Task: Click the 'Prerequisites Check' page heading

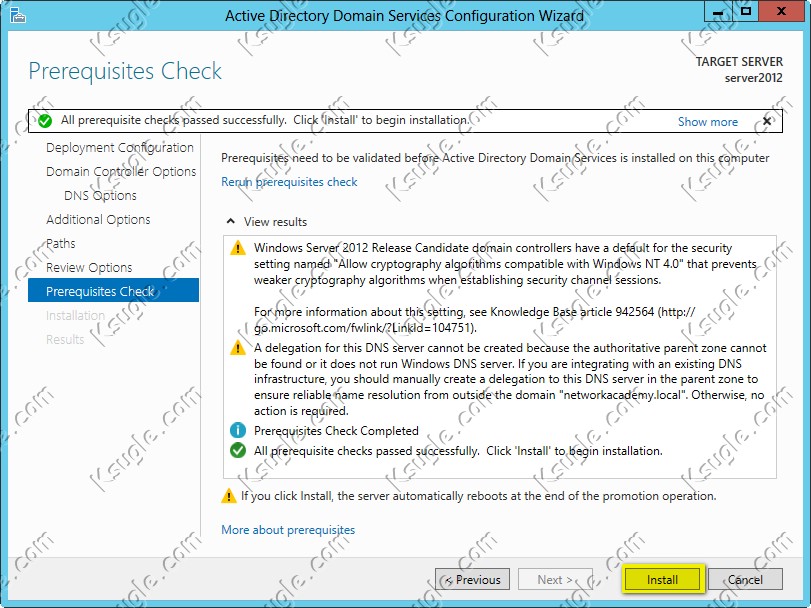Action: (x=125, y=71)
